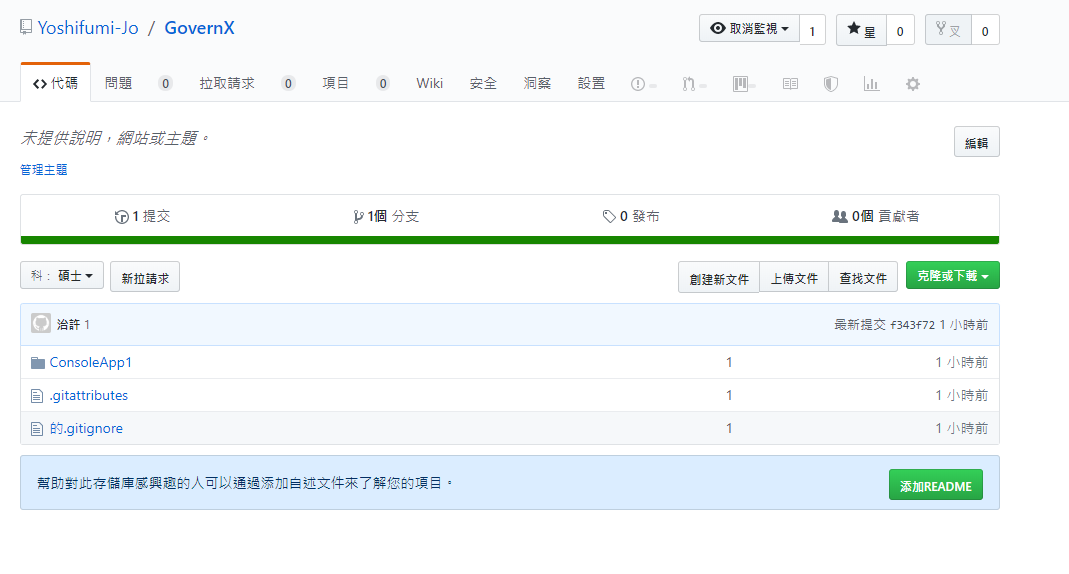
Task: Click the project board icon in tab bar
Action: click(740, 84)
